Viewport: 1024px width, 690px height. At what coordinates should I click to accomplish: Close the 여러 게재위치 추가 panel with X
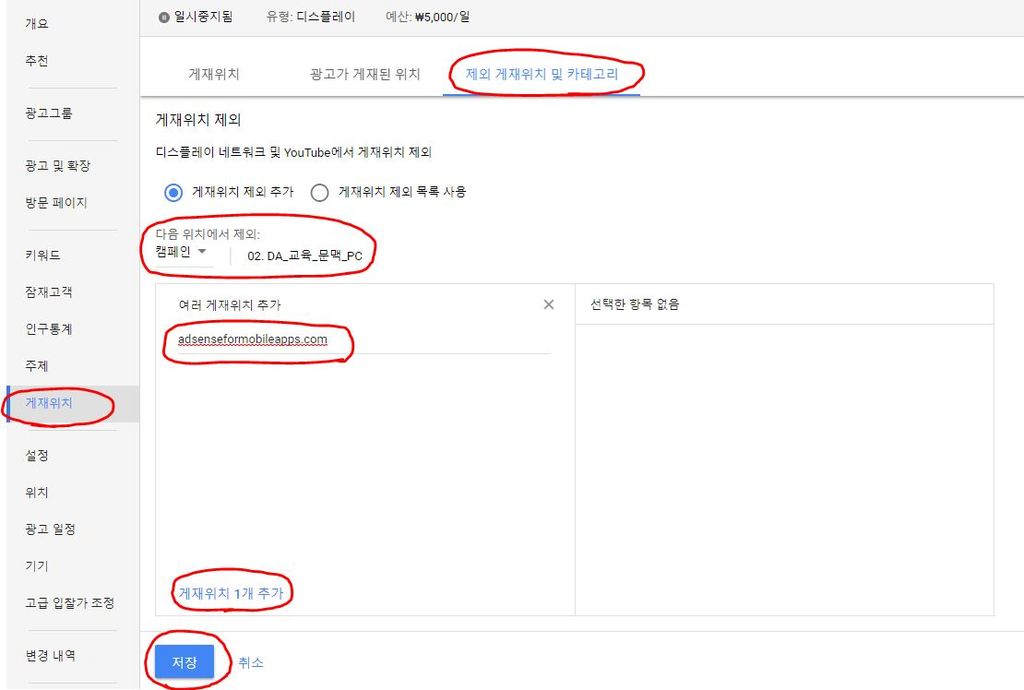[548, 305]
